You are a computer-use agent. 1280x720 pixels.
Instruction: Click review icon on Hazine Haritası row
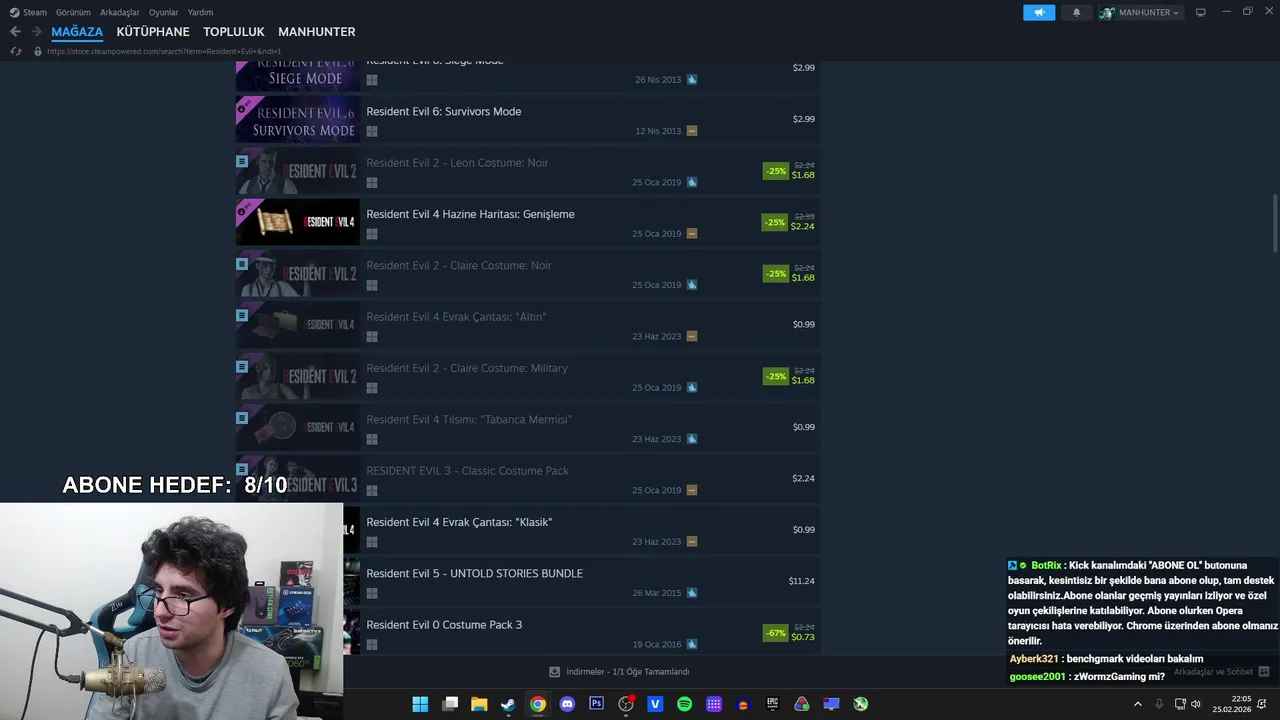692,234
